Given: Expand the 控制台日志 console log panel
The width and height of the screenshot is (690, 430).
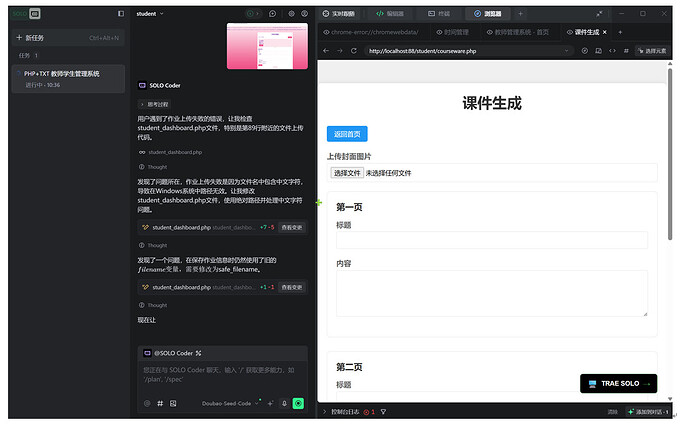Looking at the screenshot, I should [x=344, y=411].
